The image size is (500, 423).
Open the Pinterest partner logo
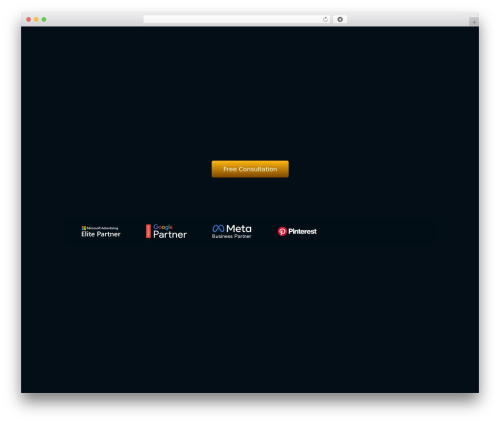pos(297,231)
